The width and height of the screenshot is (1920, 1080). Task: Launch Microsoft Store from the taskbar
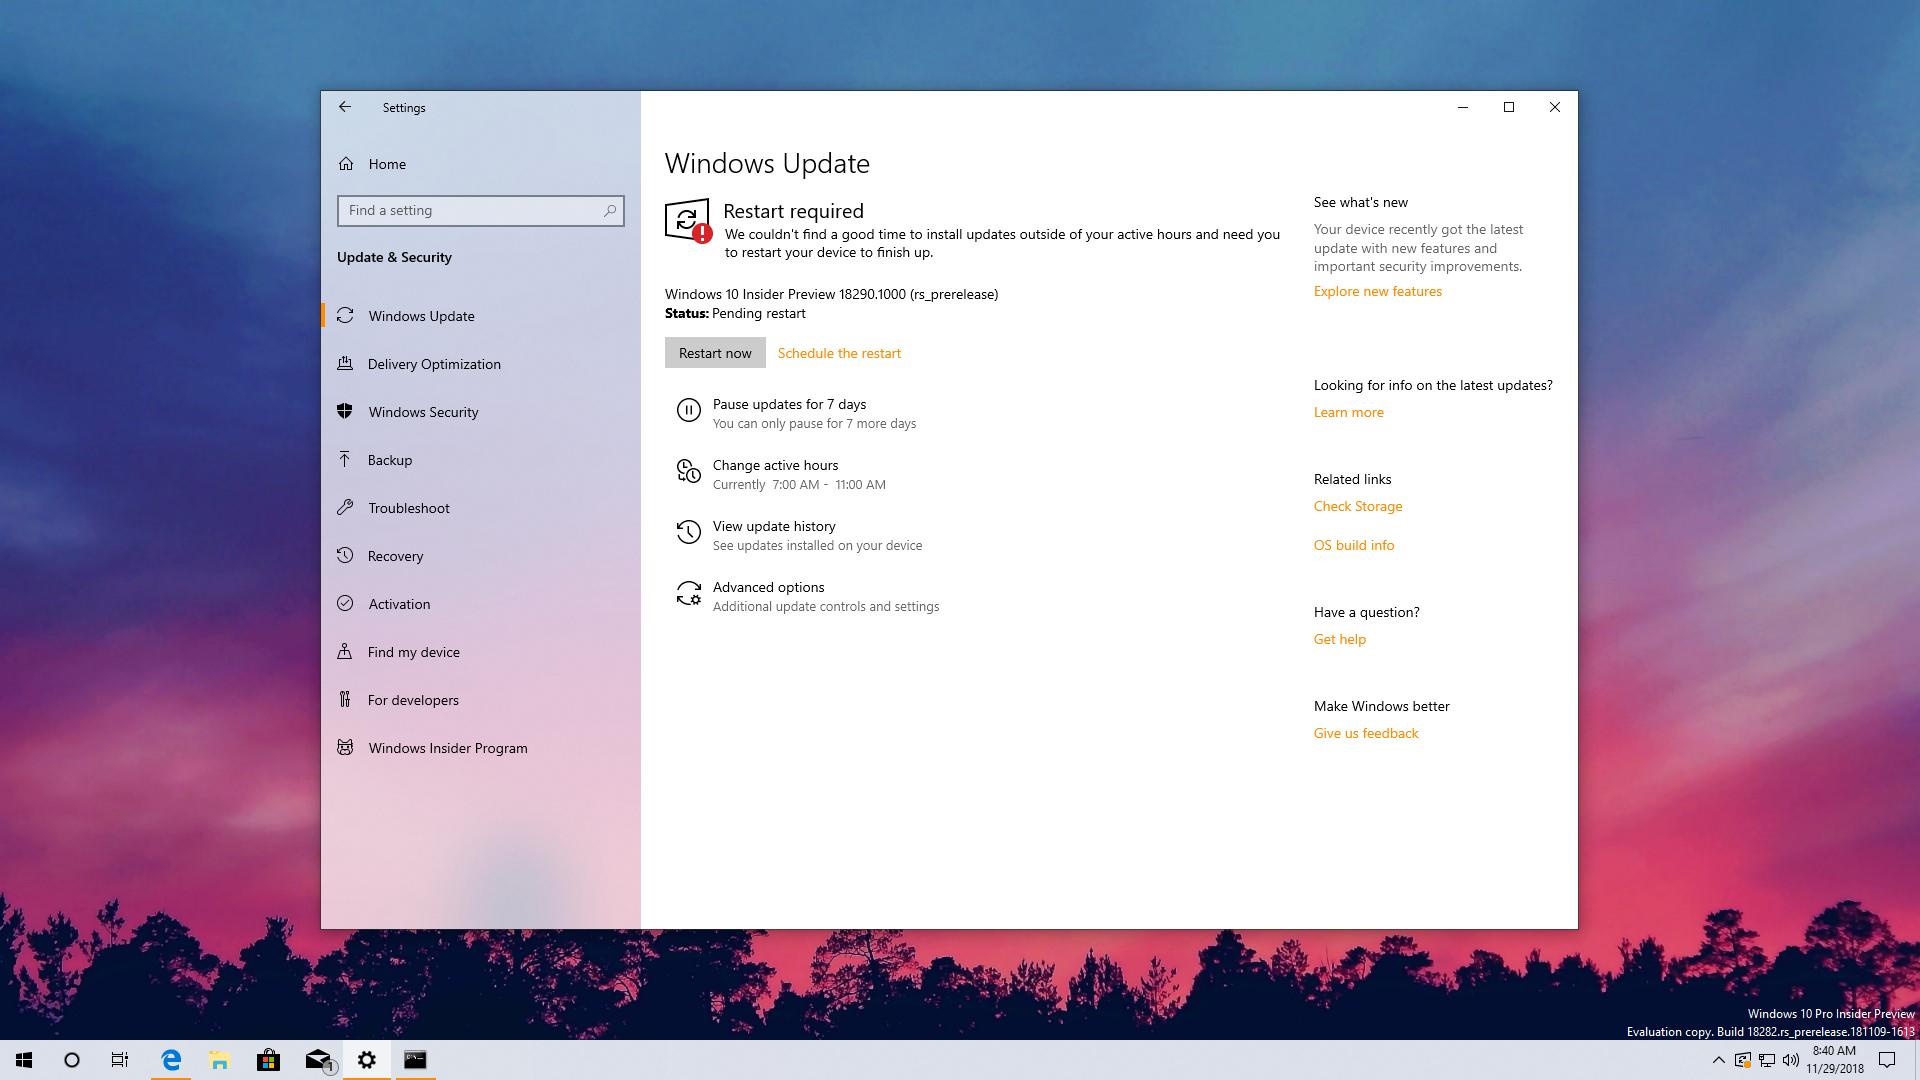(x=269, y=1059)
